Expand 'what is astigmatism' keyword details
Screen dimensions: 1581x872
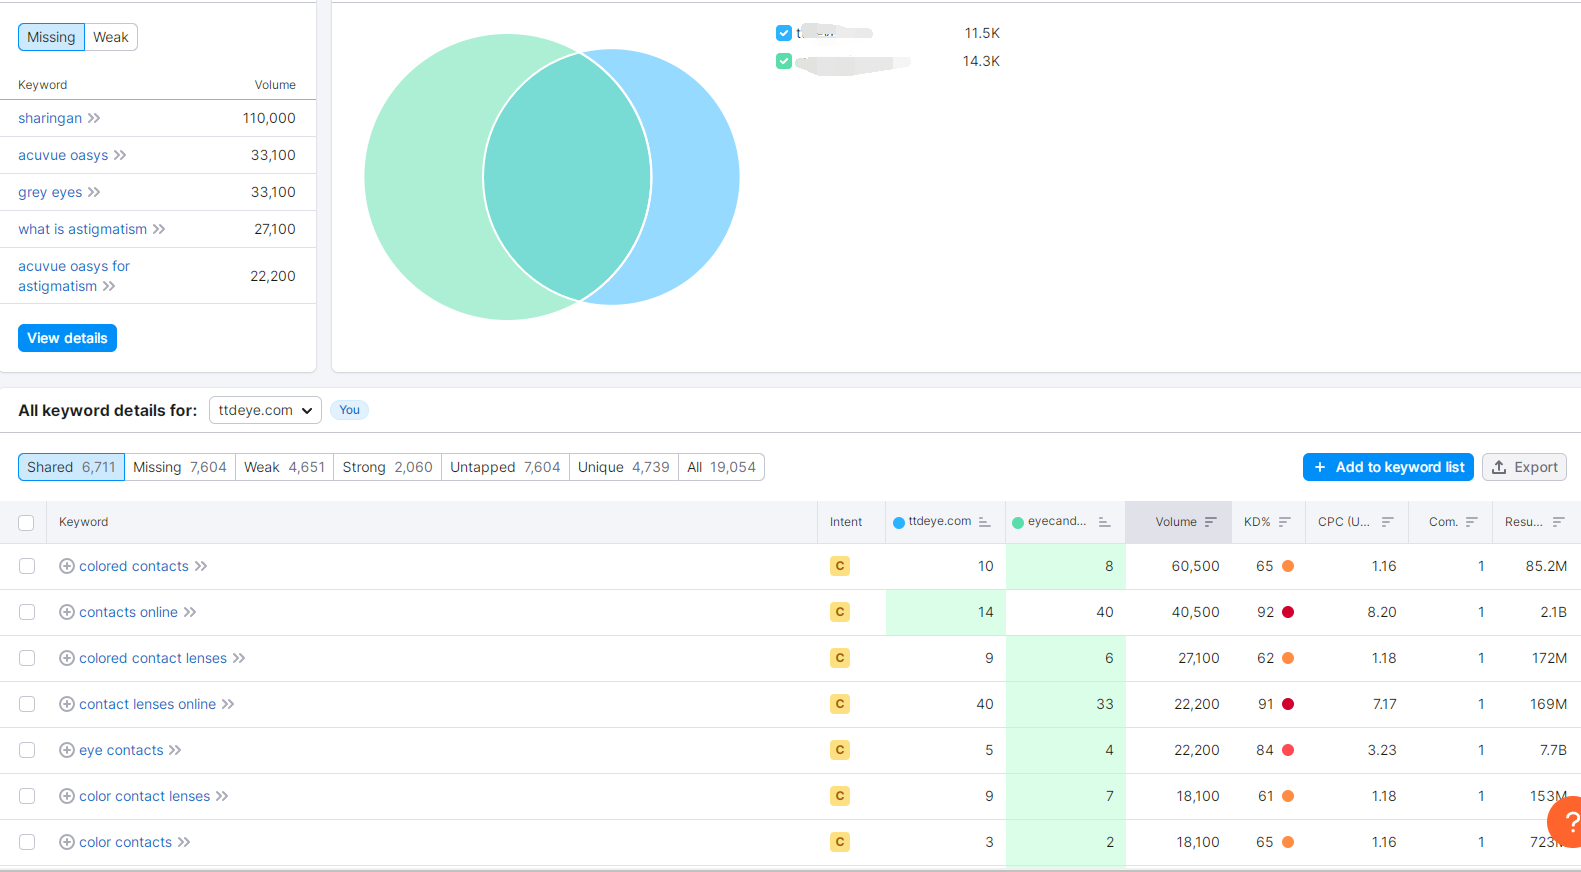point(159,229)
